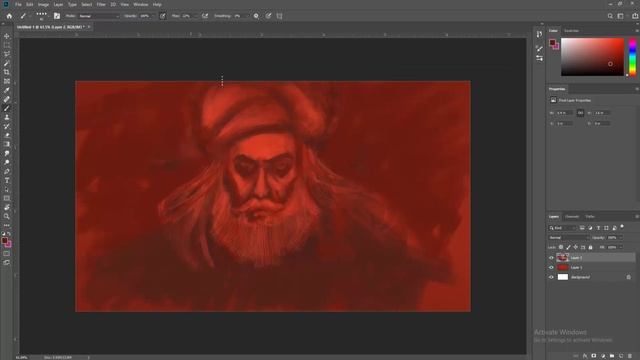Image resolution: width=640 pixels, height=360 pixels.
Task: Toggle airbrush build-up effects
Action: [205, 16]
